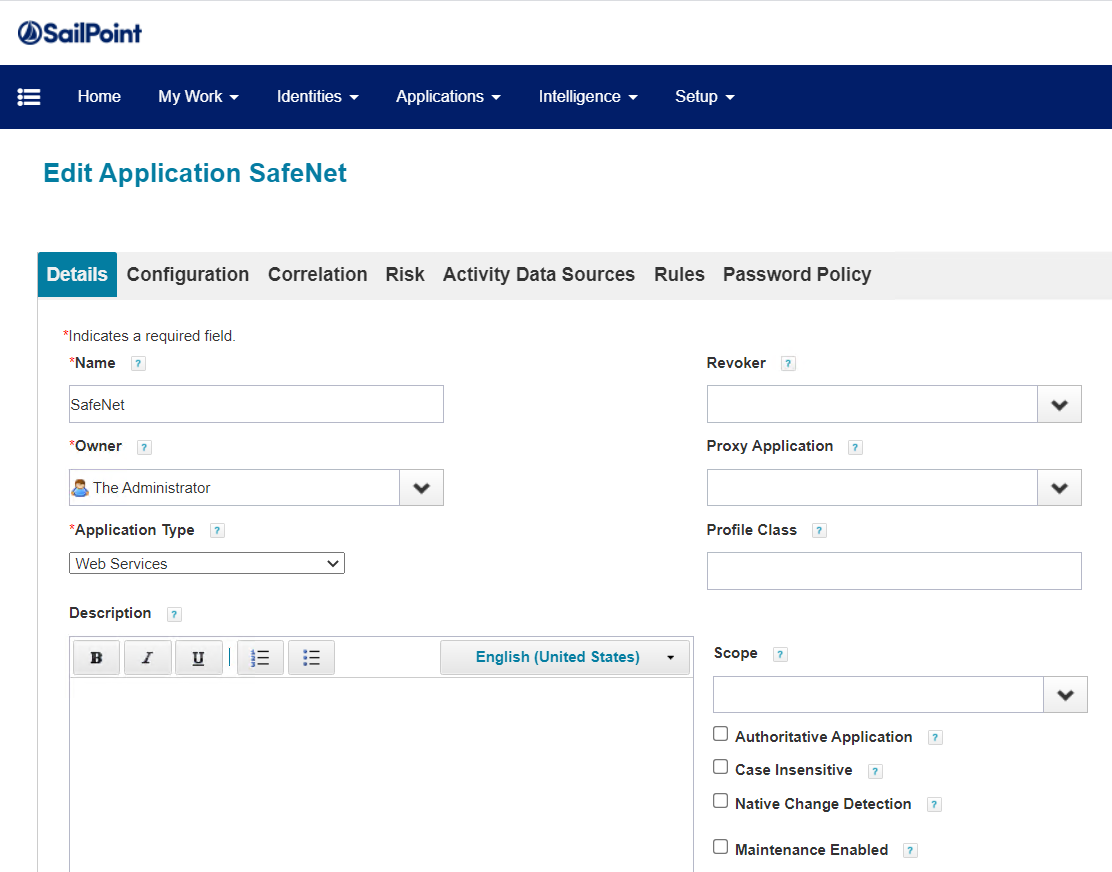This screenshot has height=872, width=1112.
Task: Click help icon for Maintenance Enabled
Action: click(x=911, y=851)
